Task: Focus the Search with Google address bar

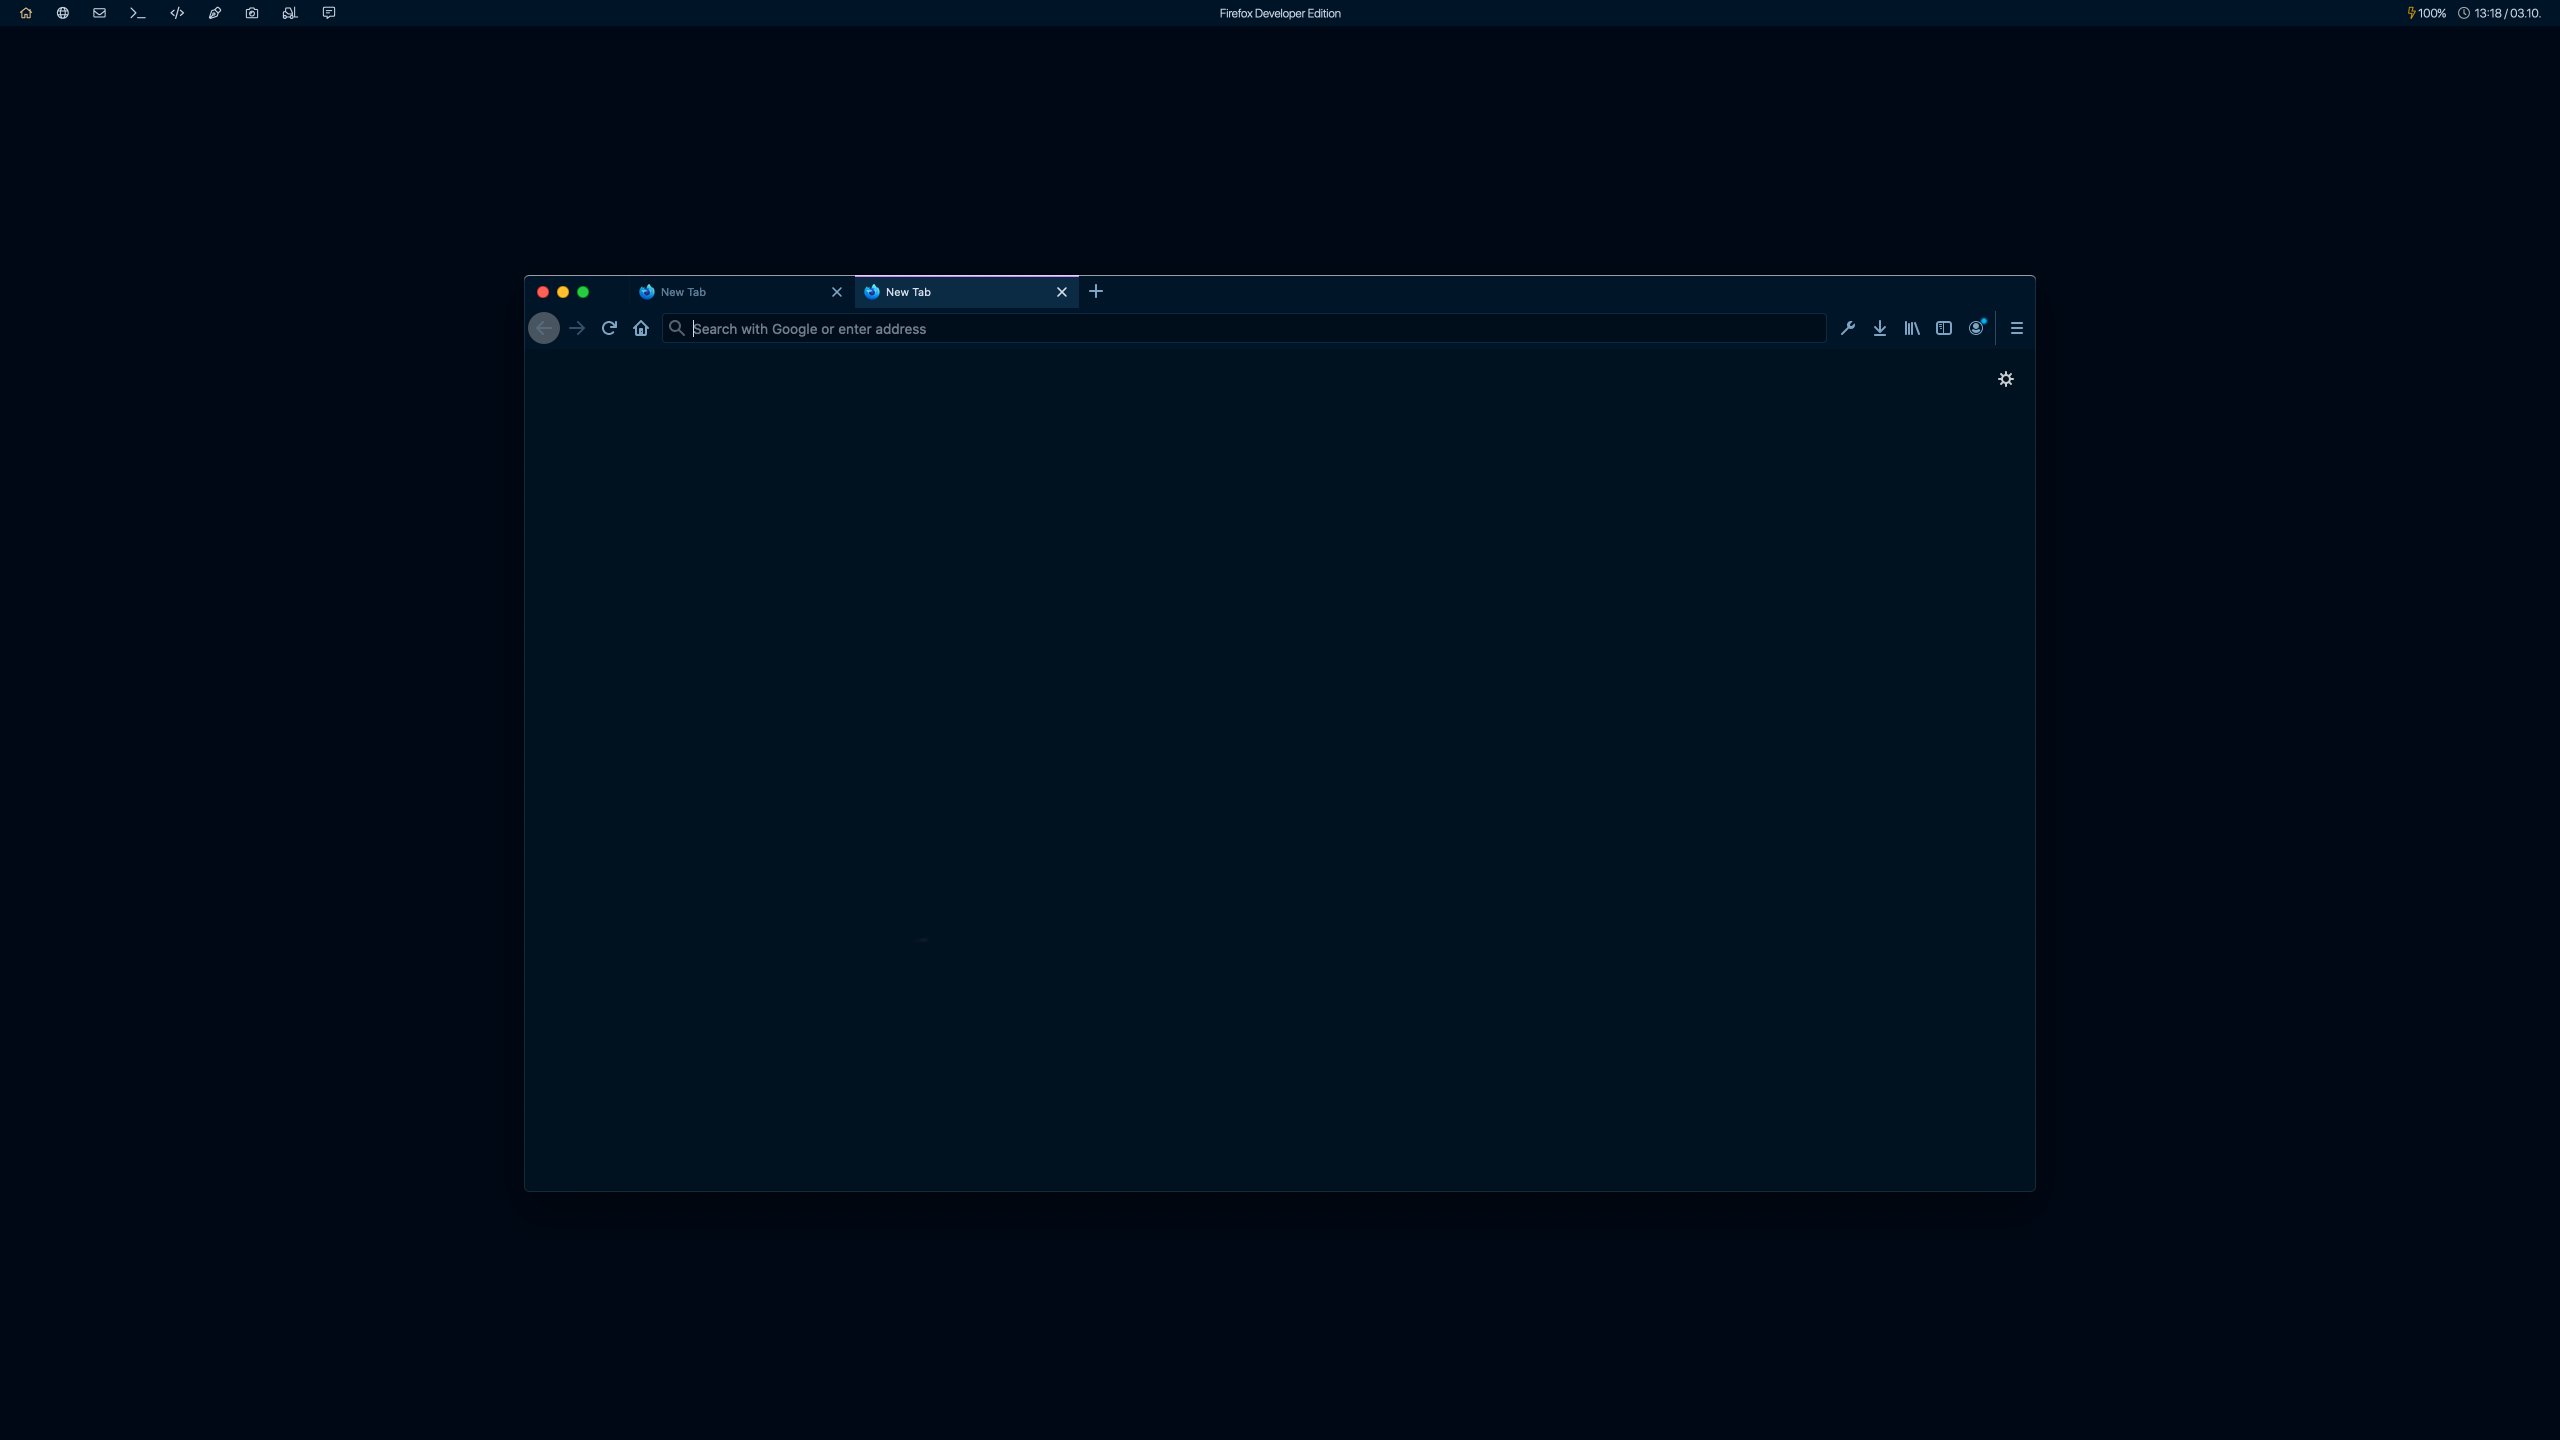Action: point(1240,328)
